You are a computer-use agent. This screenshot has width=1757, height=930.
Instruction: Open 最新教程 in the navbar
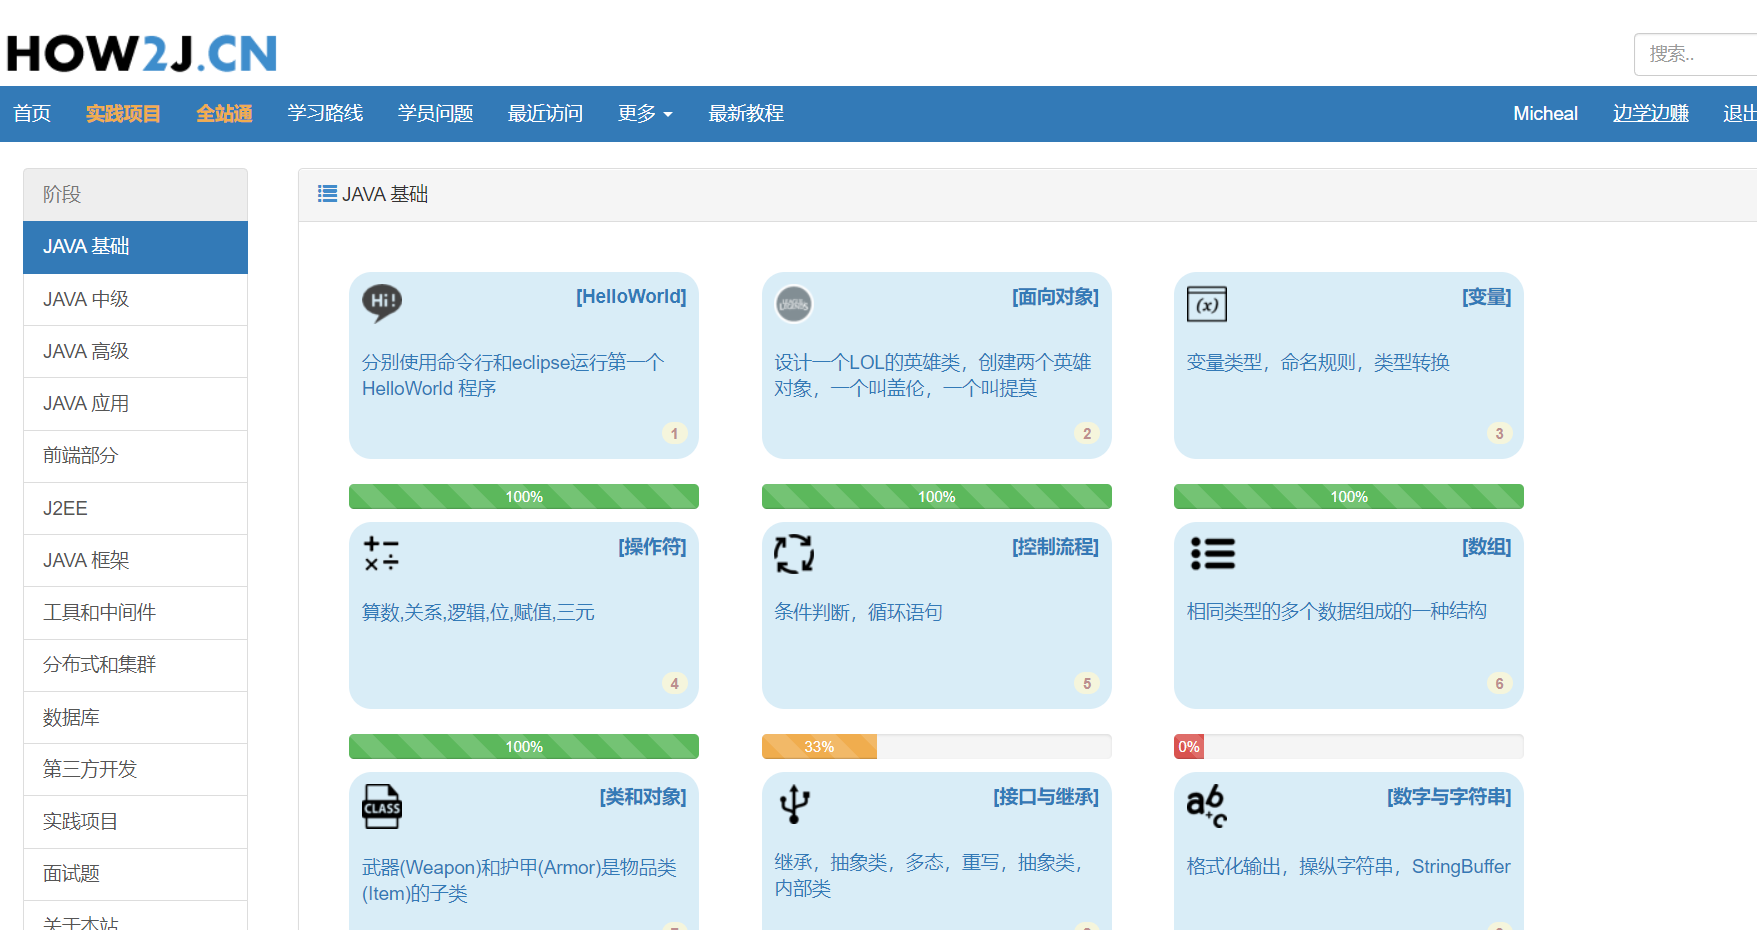[746, 114]
